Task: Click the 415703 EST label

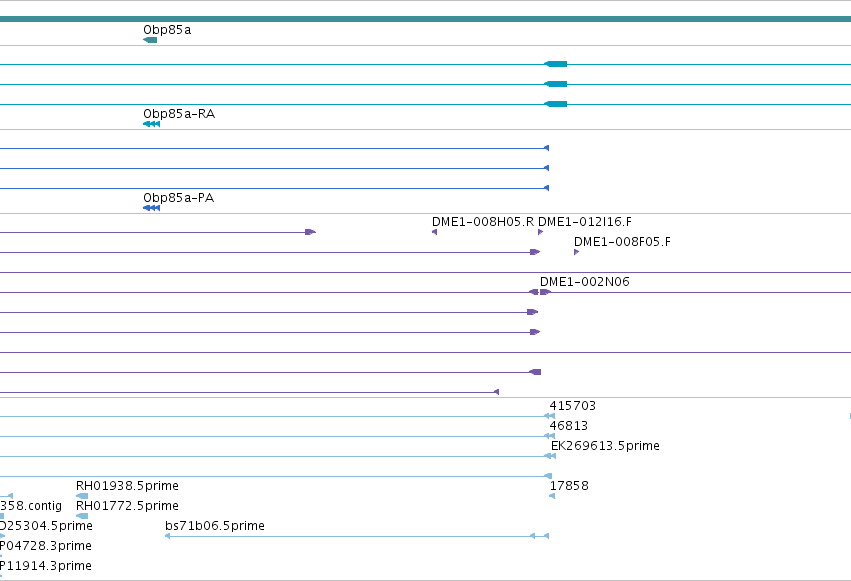Action: [x=573, y=406]
